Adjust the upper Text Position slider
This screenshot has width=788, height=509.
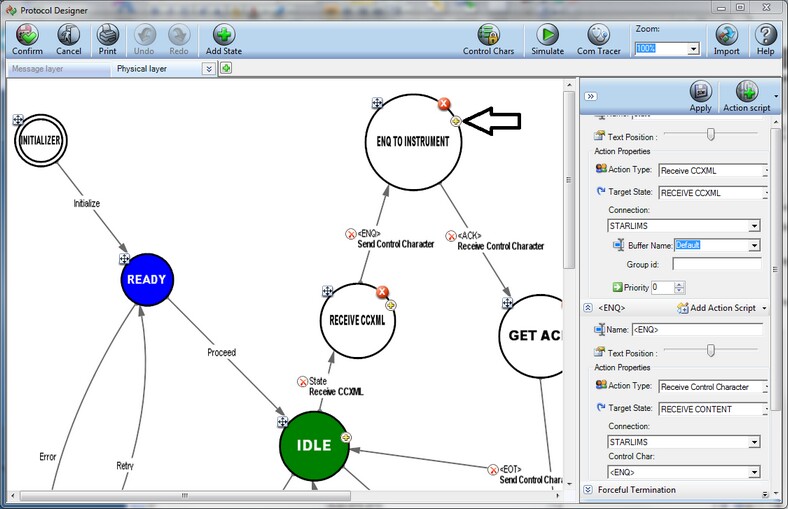(711, 134)
